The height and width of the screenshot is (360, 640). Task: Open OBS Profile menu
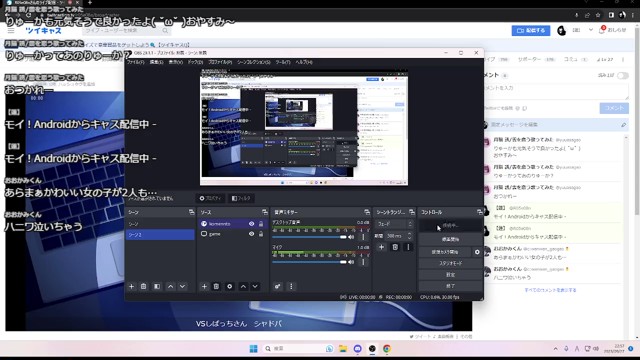220,62
